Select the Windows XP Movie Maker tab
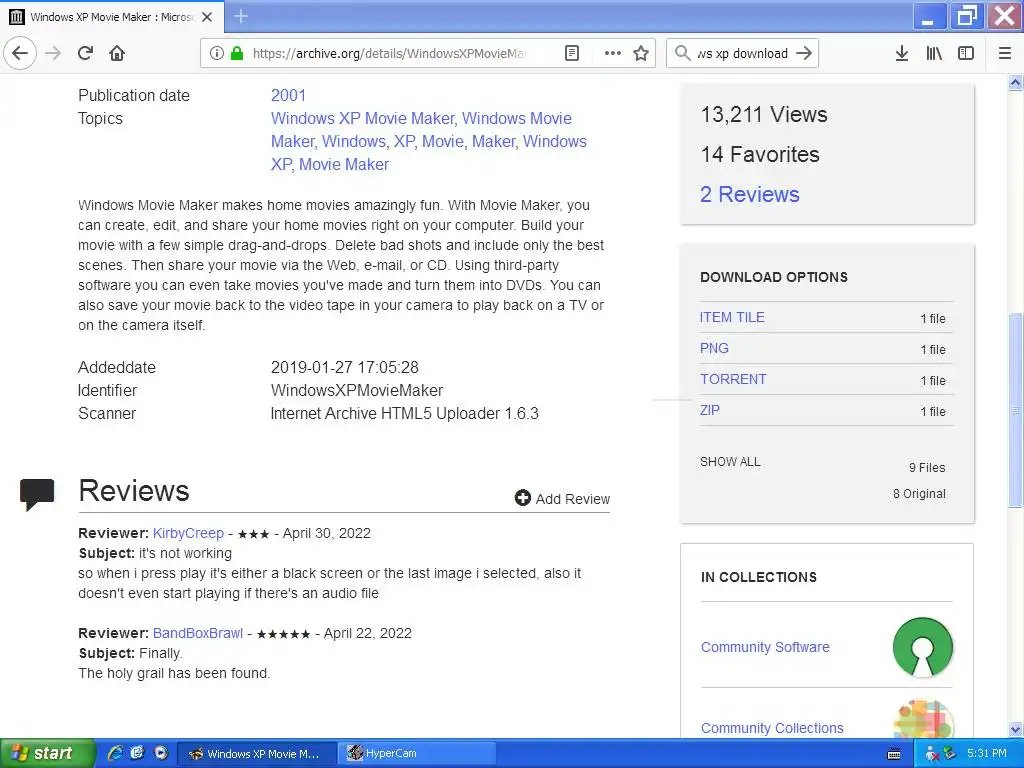The width and height of the screenshot is (1024, 768). (x=112, y=17)
